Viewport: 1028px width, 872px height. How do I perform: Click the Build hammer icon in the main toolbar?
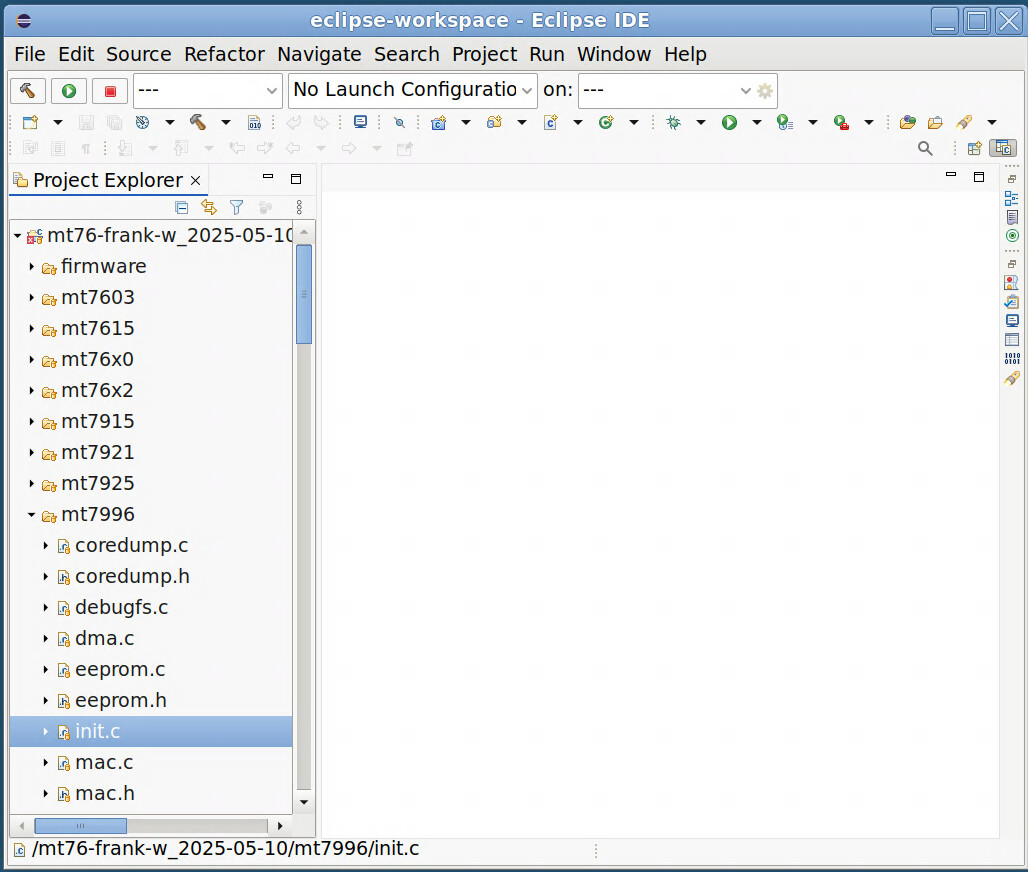(198, 123)
